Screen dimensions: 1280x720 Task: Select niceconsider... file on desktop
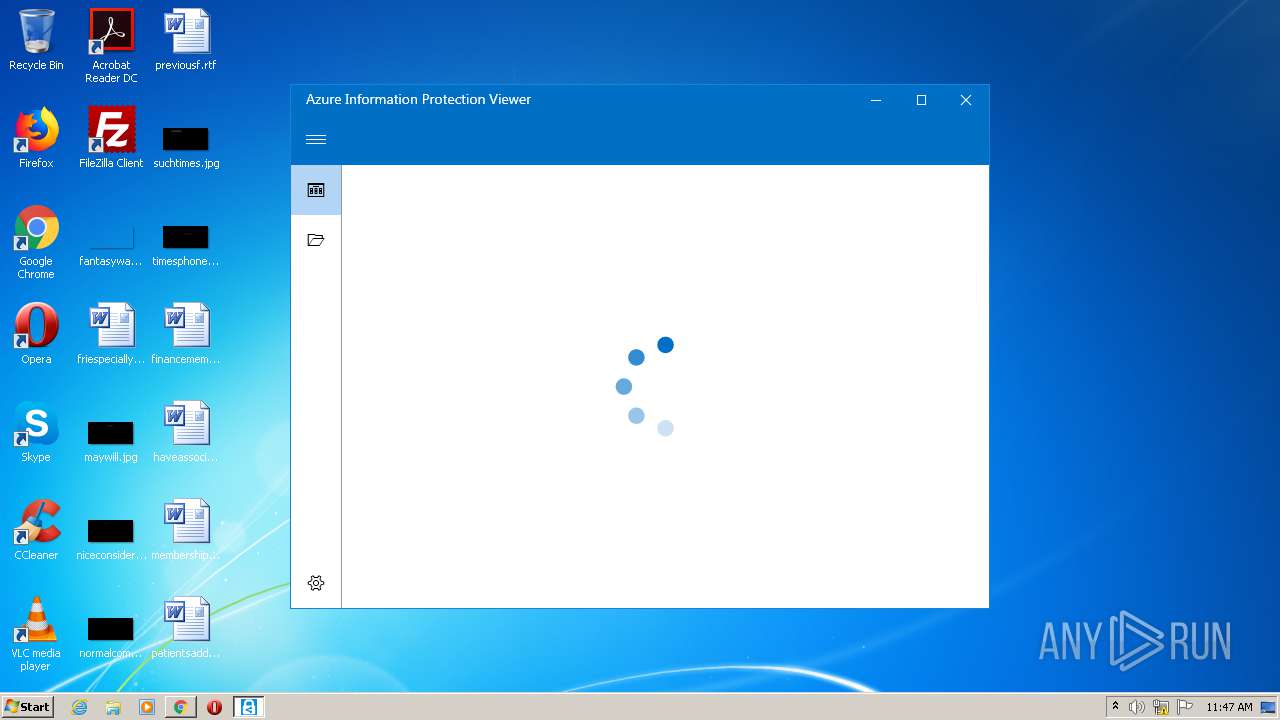tap(111, 538)
